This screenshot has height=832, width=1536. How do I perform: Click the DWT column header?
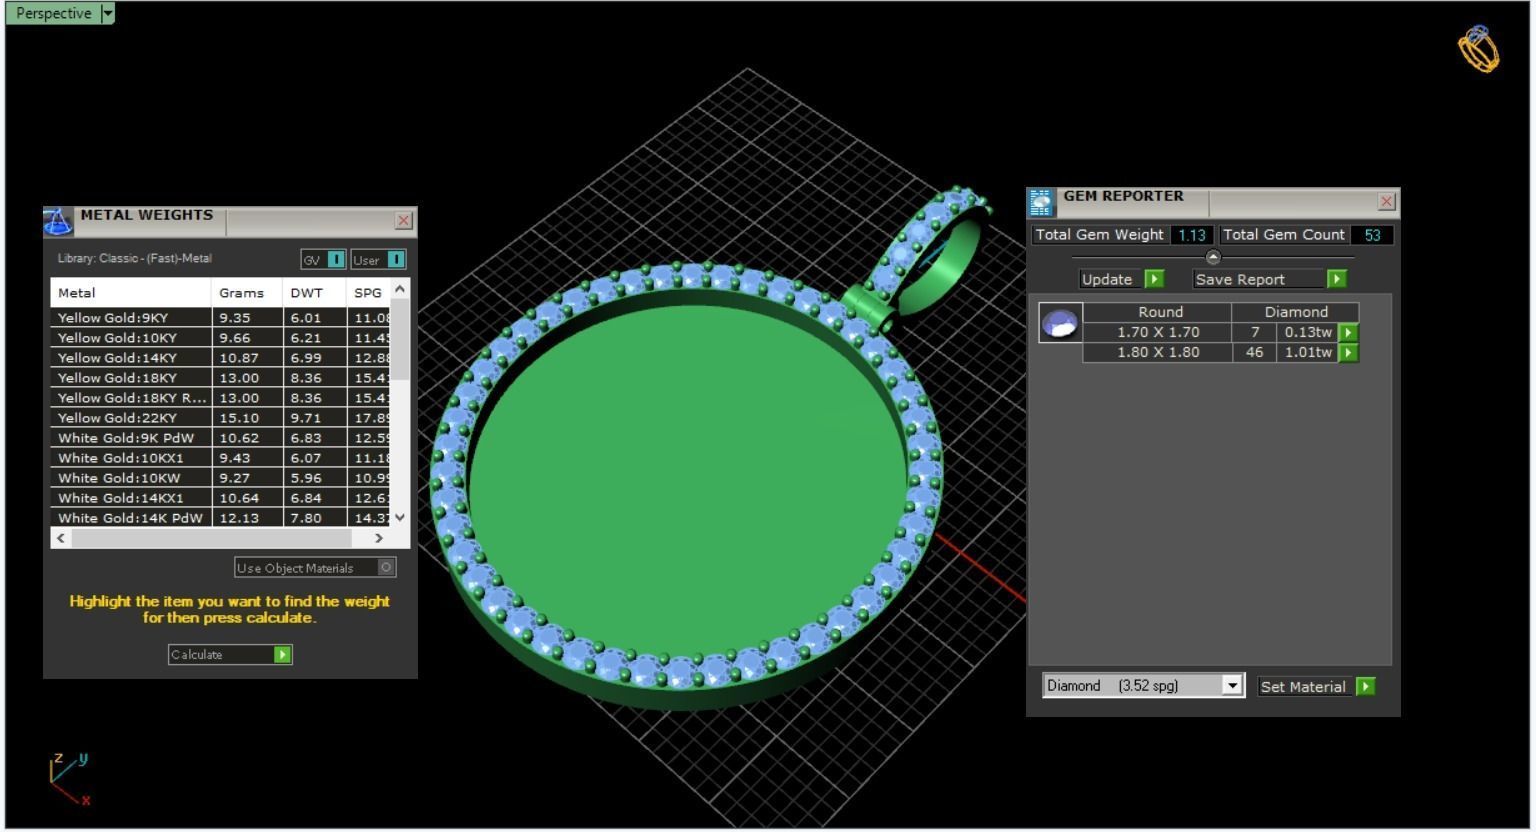click(x=315, y=293)
